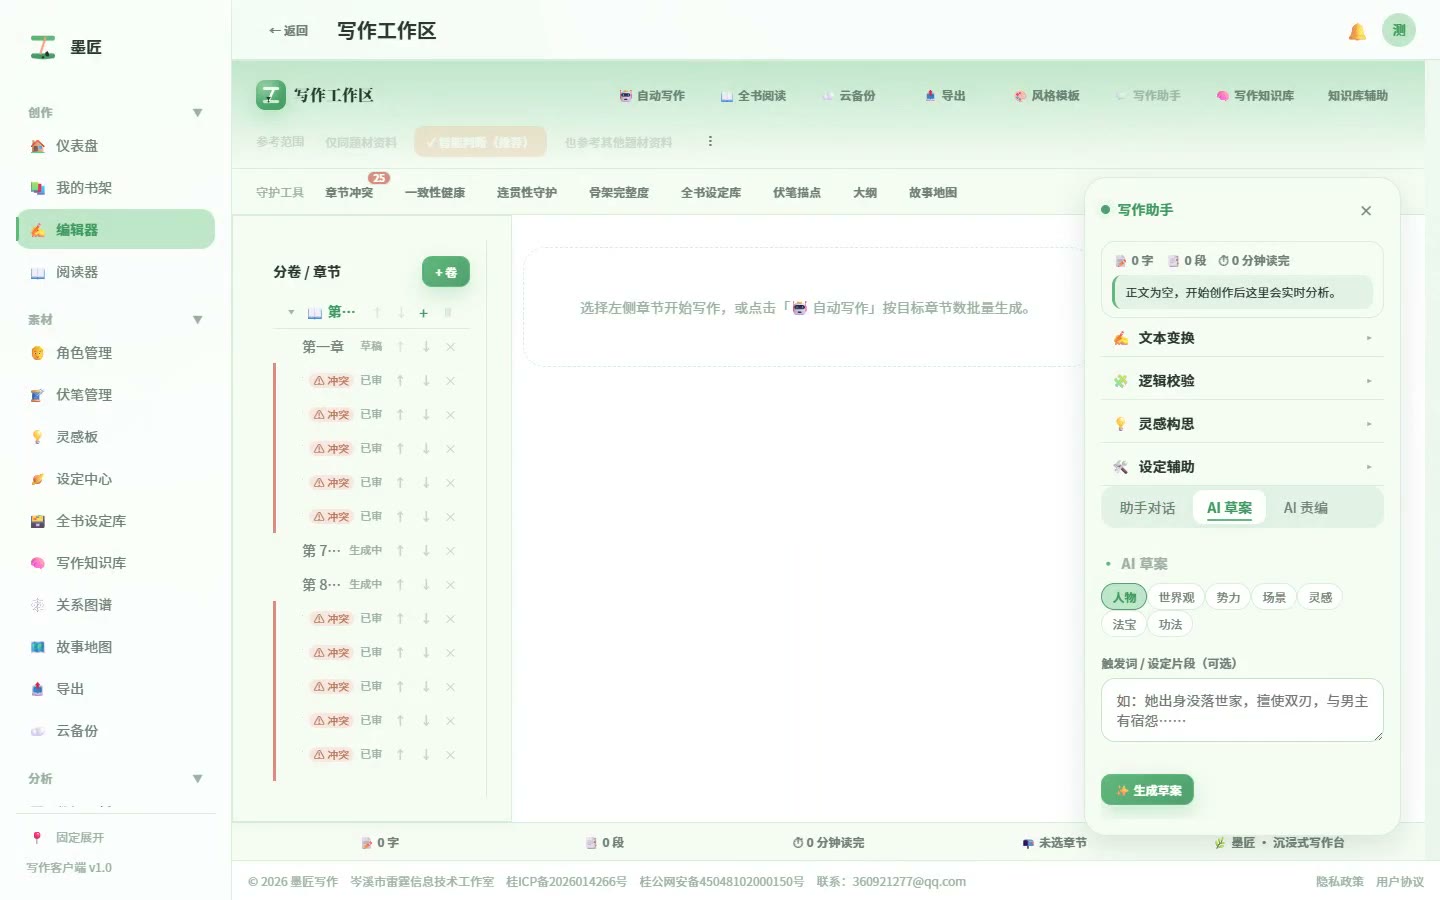Open 设定中心 in the sidebar
The image size is (1440, 900).
click(115, 479)
